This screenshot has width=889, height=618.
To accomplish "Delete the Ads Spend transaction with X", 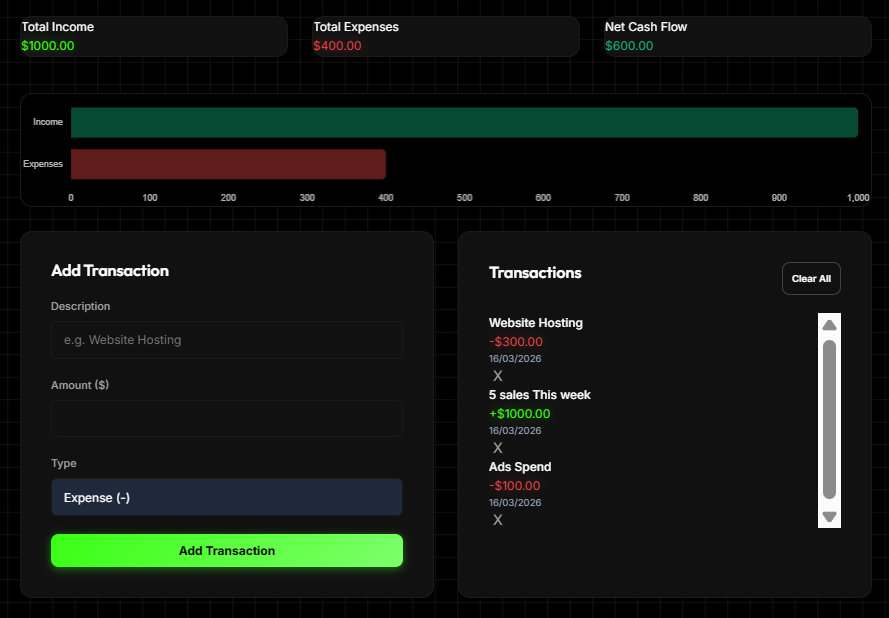I will tap(498, 520).
